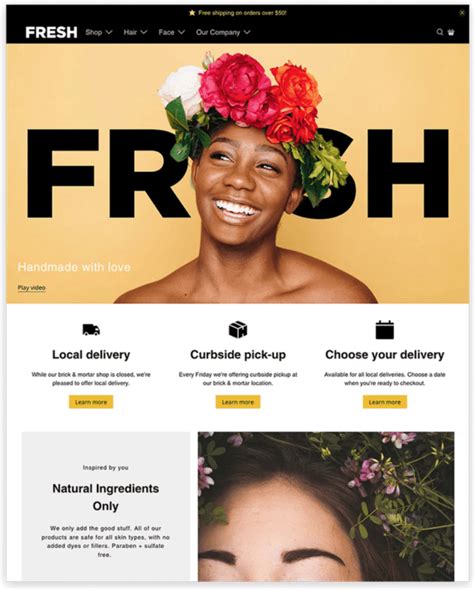
Task: Click the calendar icon
Action: coord(384,330)
